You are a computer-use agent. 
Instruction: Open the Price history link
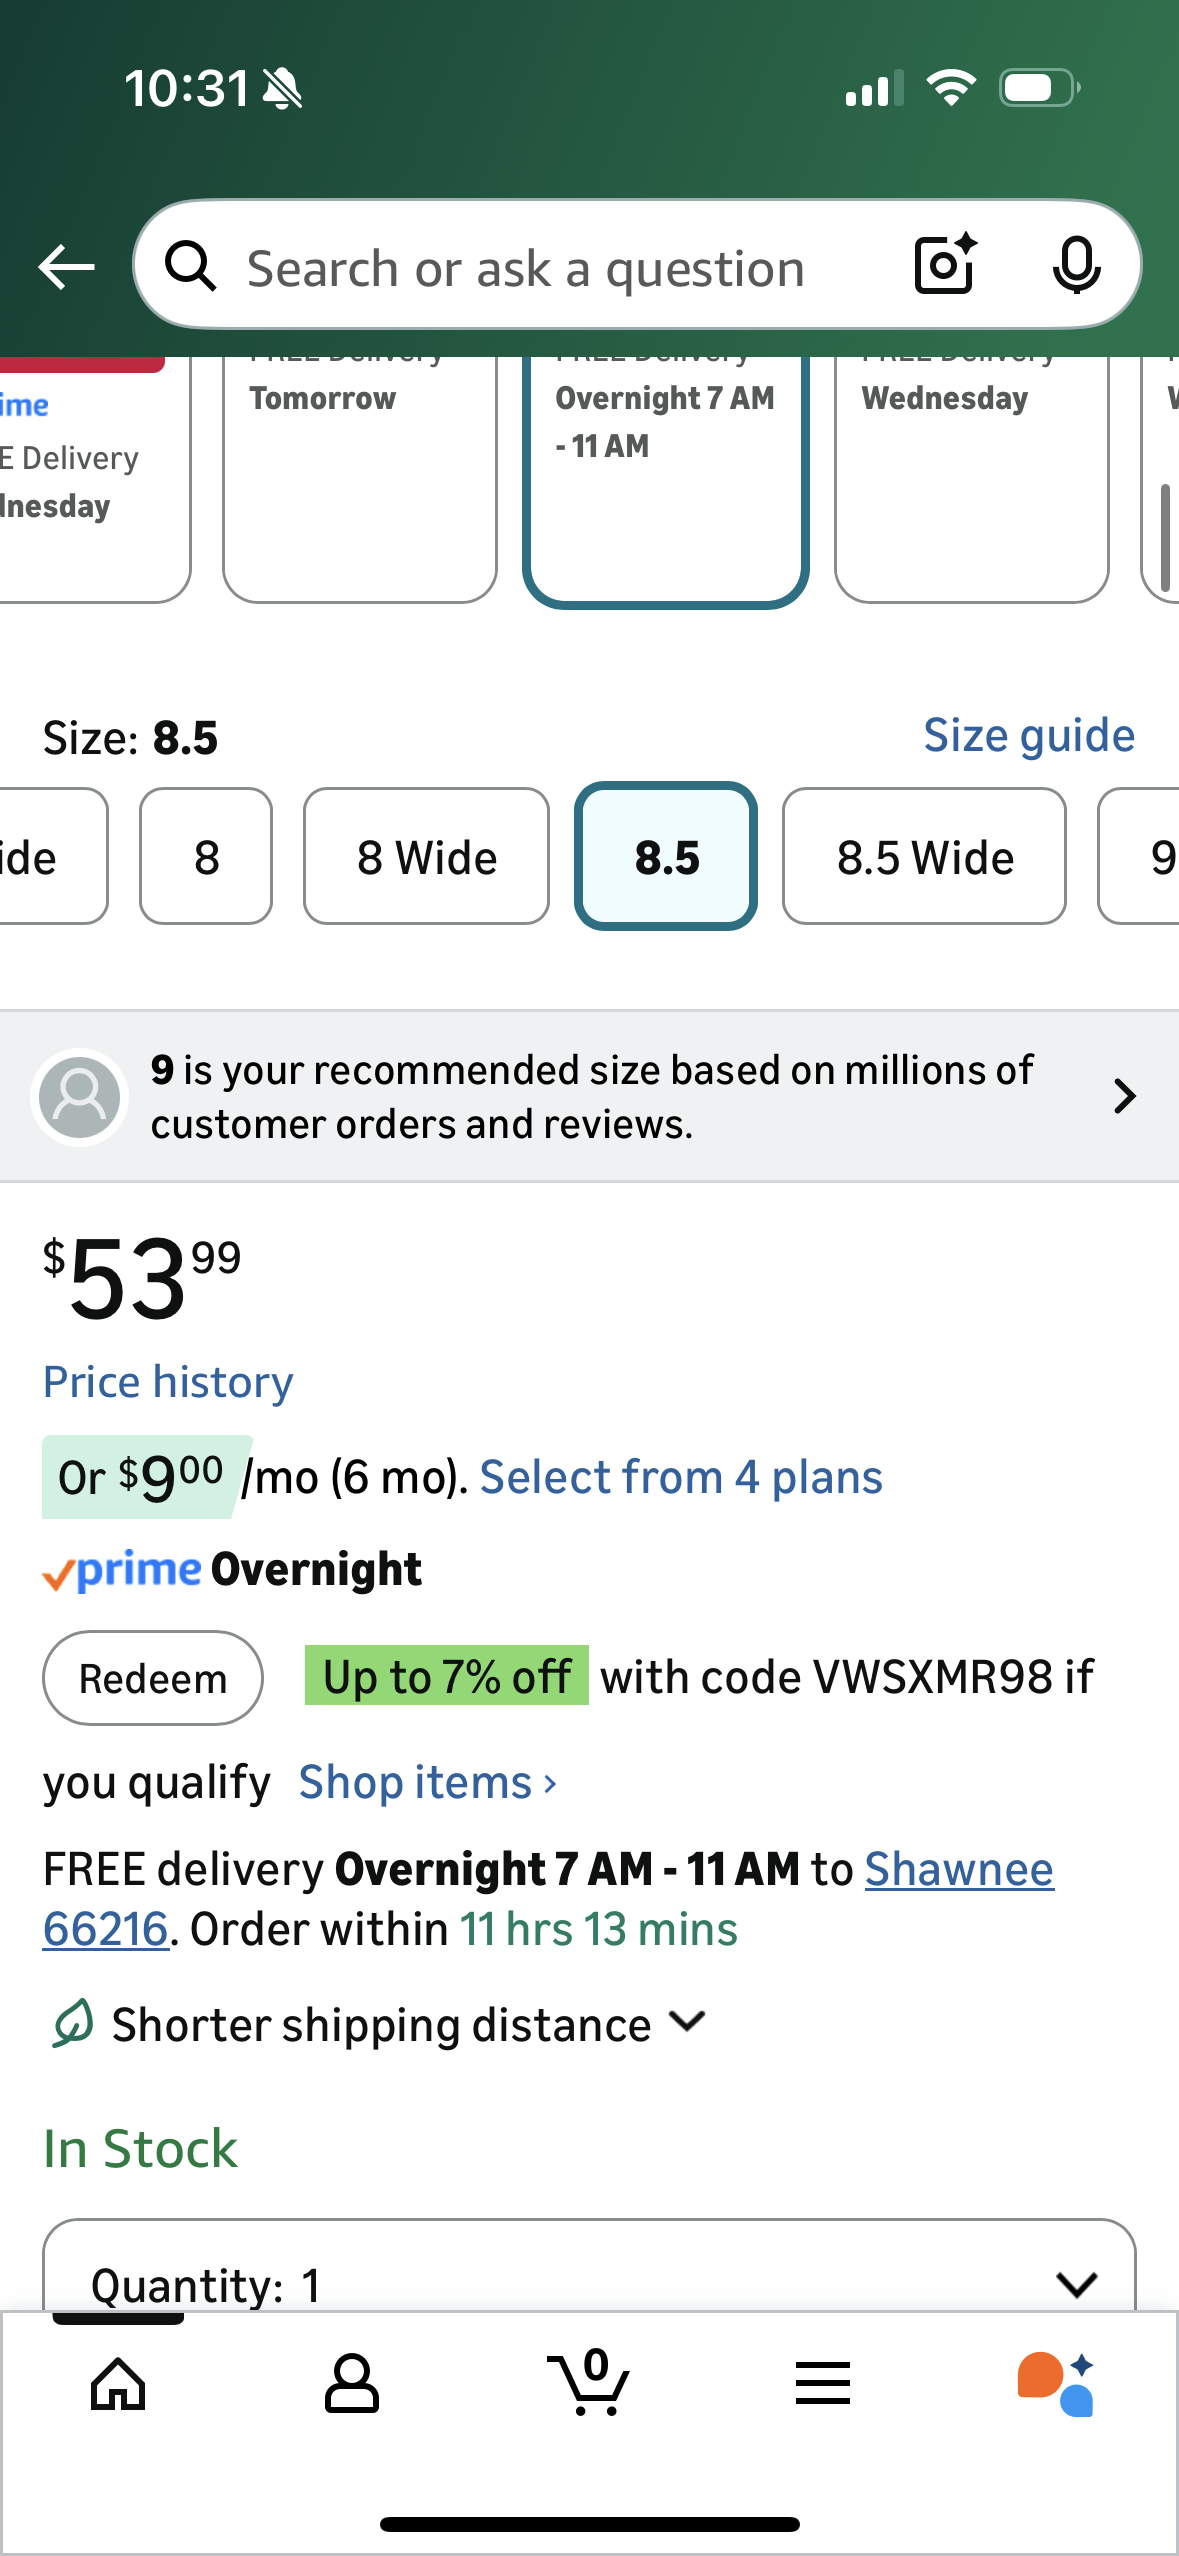point(168,1382)
